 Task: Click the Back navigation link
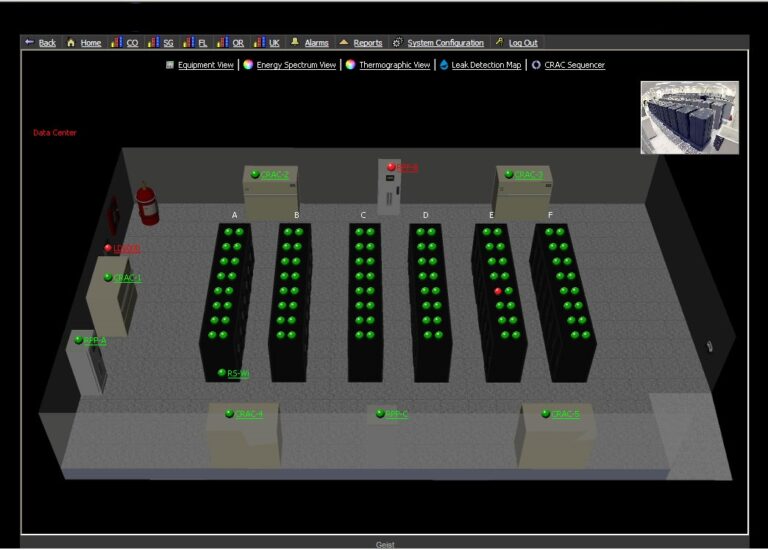pyautogui.click(x=47, y=43)
